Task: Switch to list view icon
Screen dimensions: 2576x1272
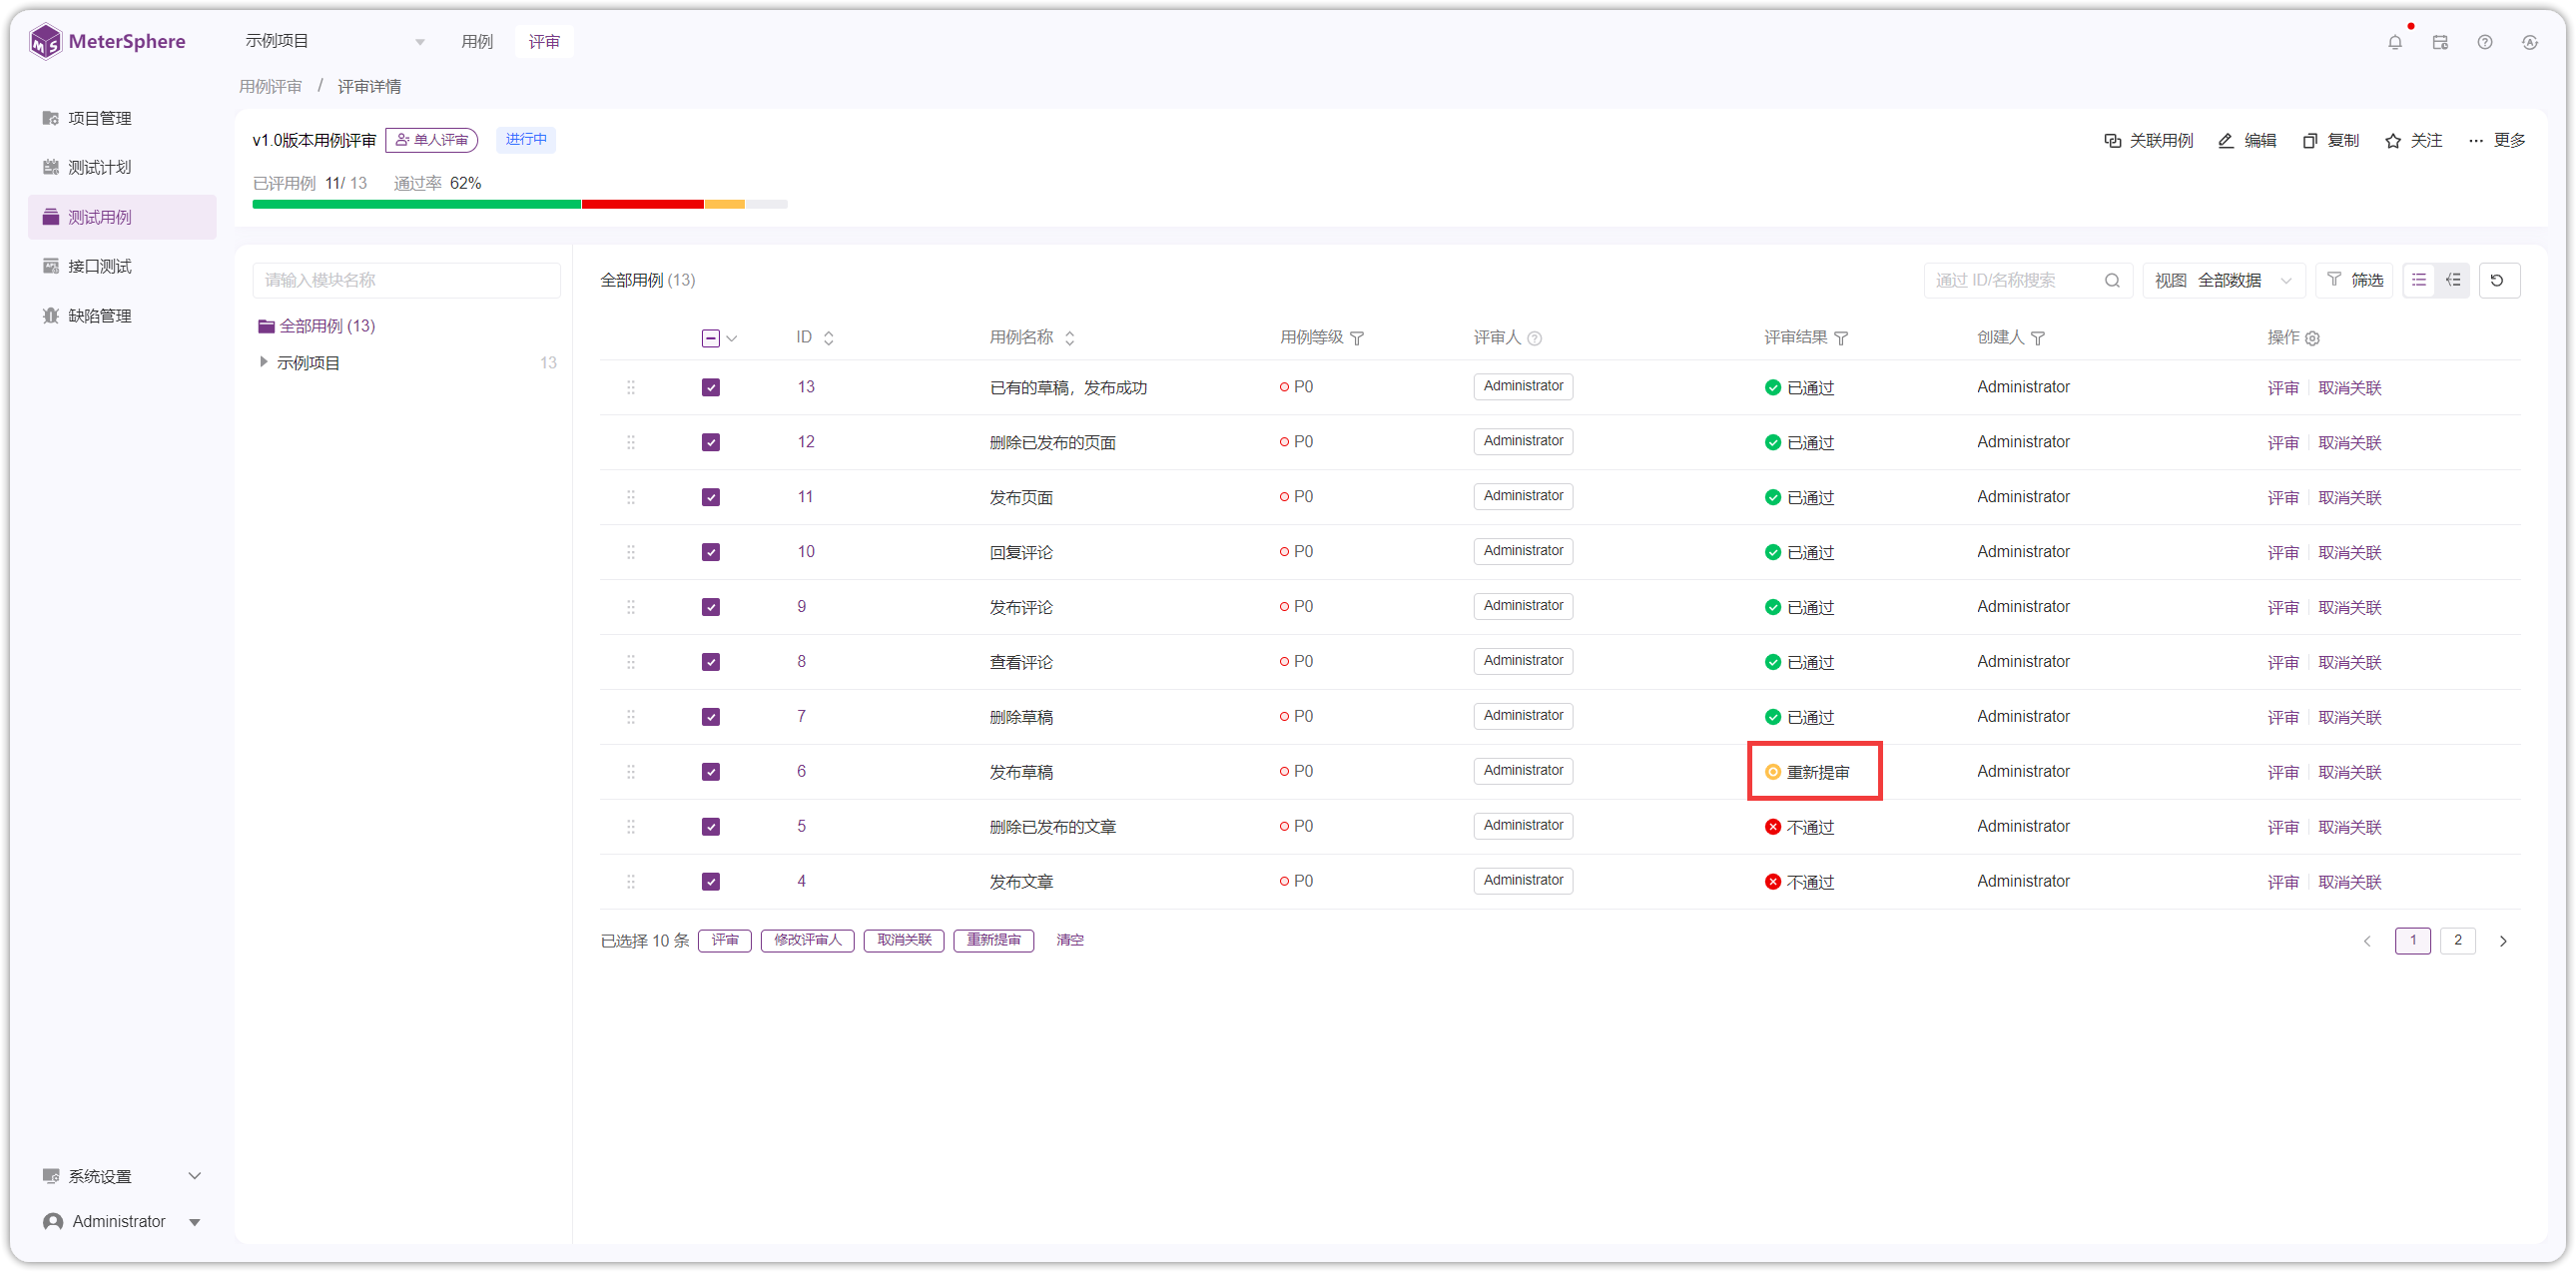Action: coord(2419,280)
